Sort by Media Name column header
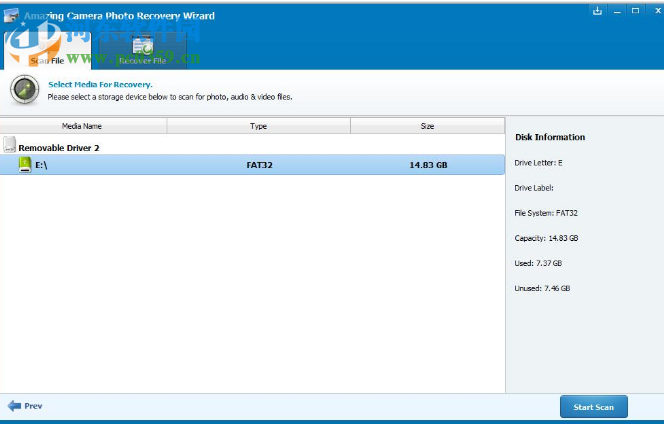This screenshot has height=424, width=664. tap(83, 126)
